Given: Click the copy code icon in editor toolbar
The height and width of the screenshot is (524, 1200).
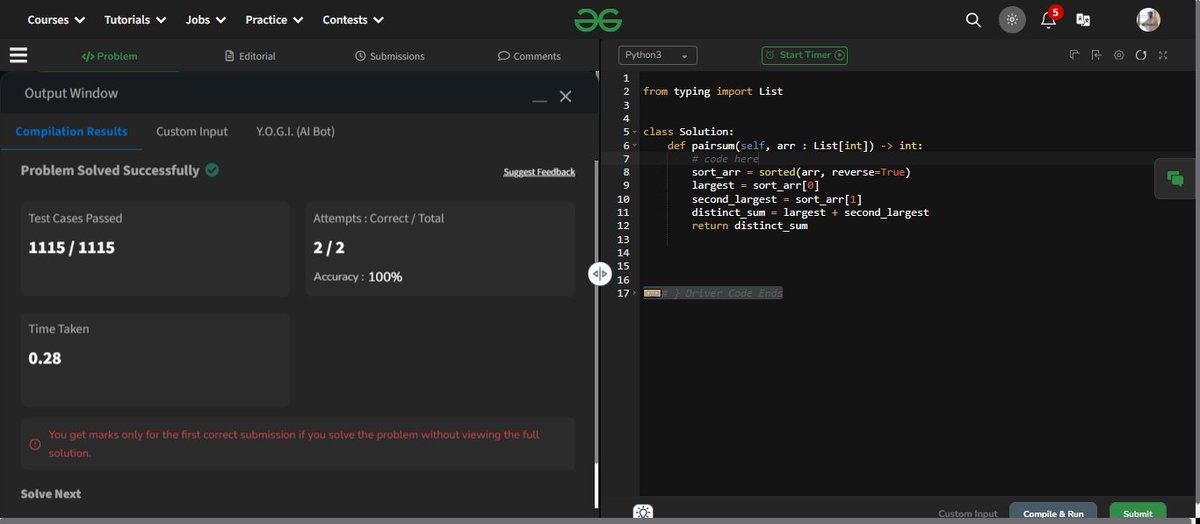Looking at the screenshot, I should coord(1074,55).
